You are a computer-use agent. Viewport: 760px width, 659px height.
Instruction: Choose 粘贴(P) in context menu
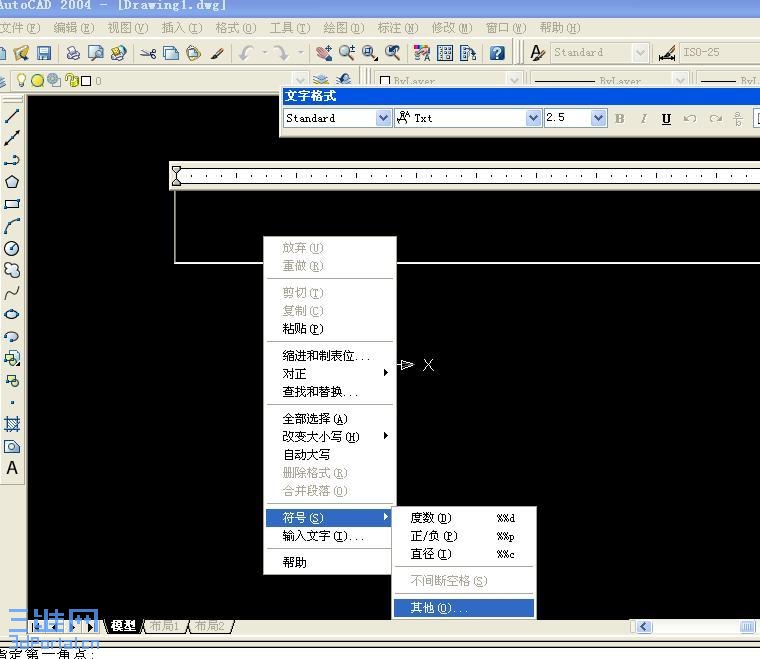pyautogui.click(x=330, y=329)
